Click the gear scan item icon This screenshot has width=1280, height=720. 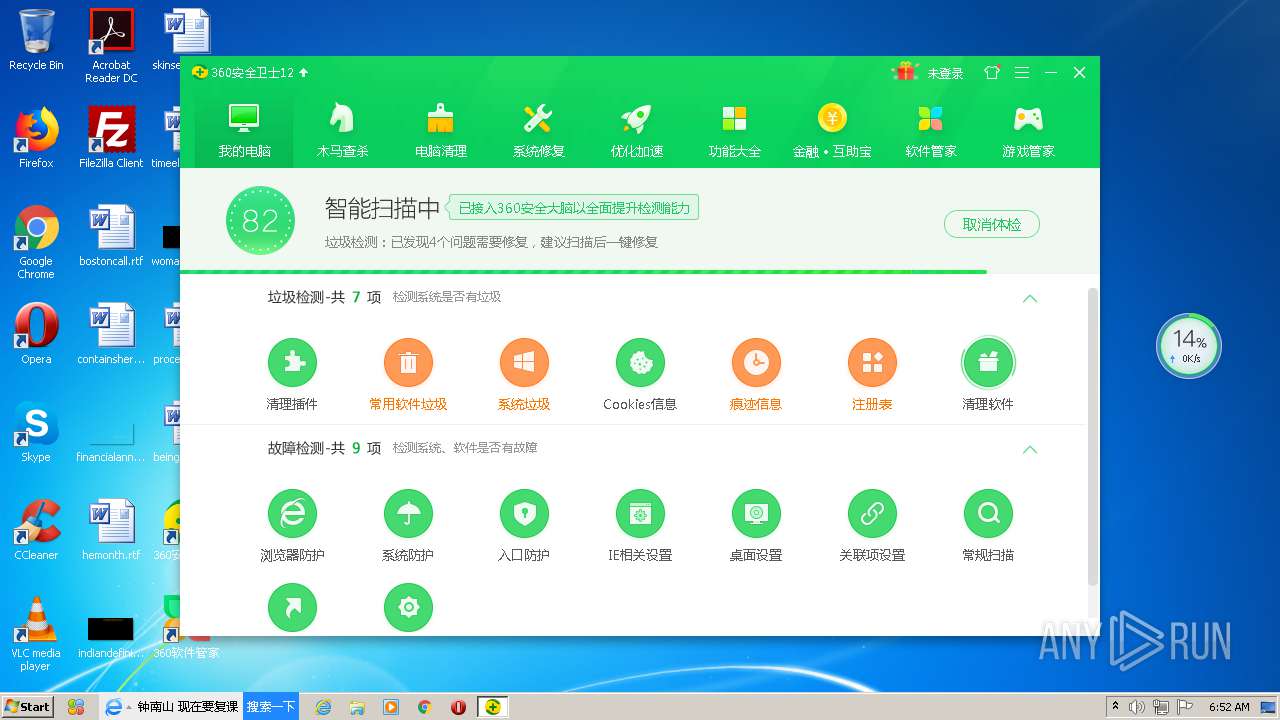(408, 608)
